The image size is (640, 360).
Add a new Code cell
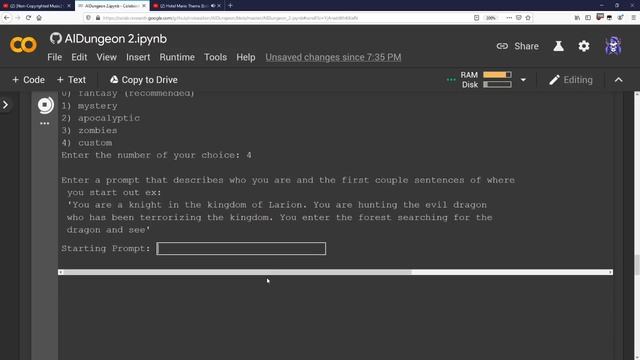click(x=28, y=80)
